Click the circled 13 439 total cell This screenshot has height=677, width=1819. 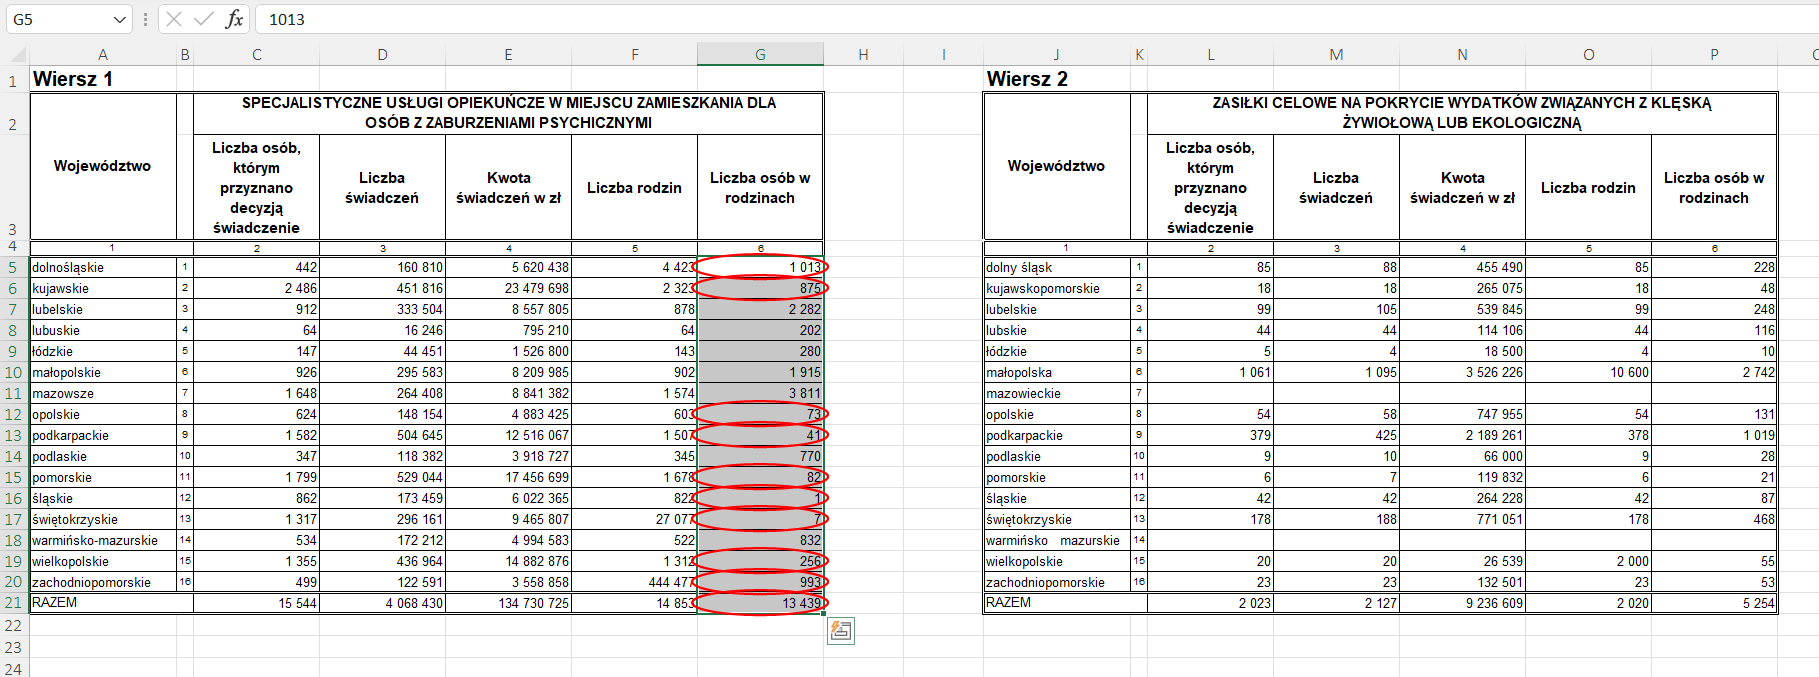760,603
